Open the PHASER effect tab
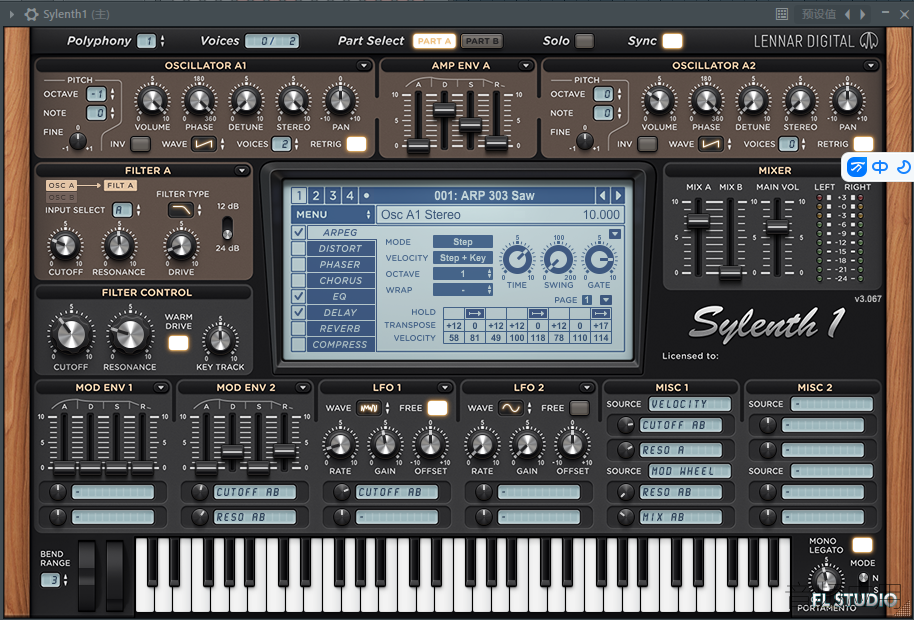Screen dimensions: 914x620 pyautogui.click(x=340, y=265)
